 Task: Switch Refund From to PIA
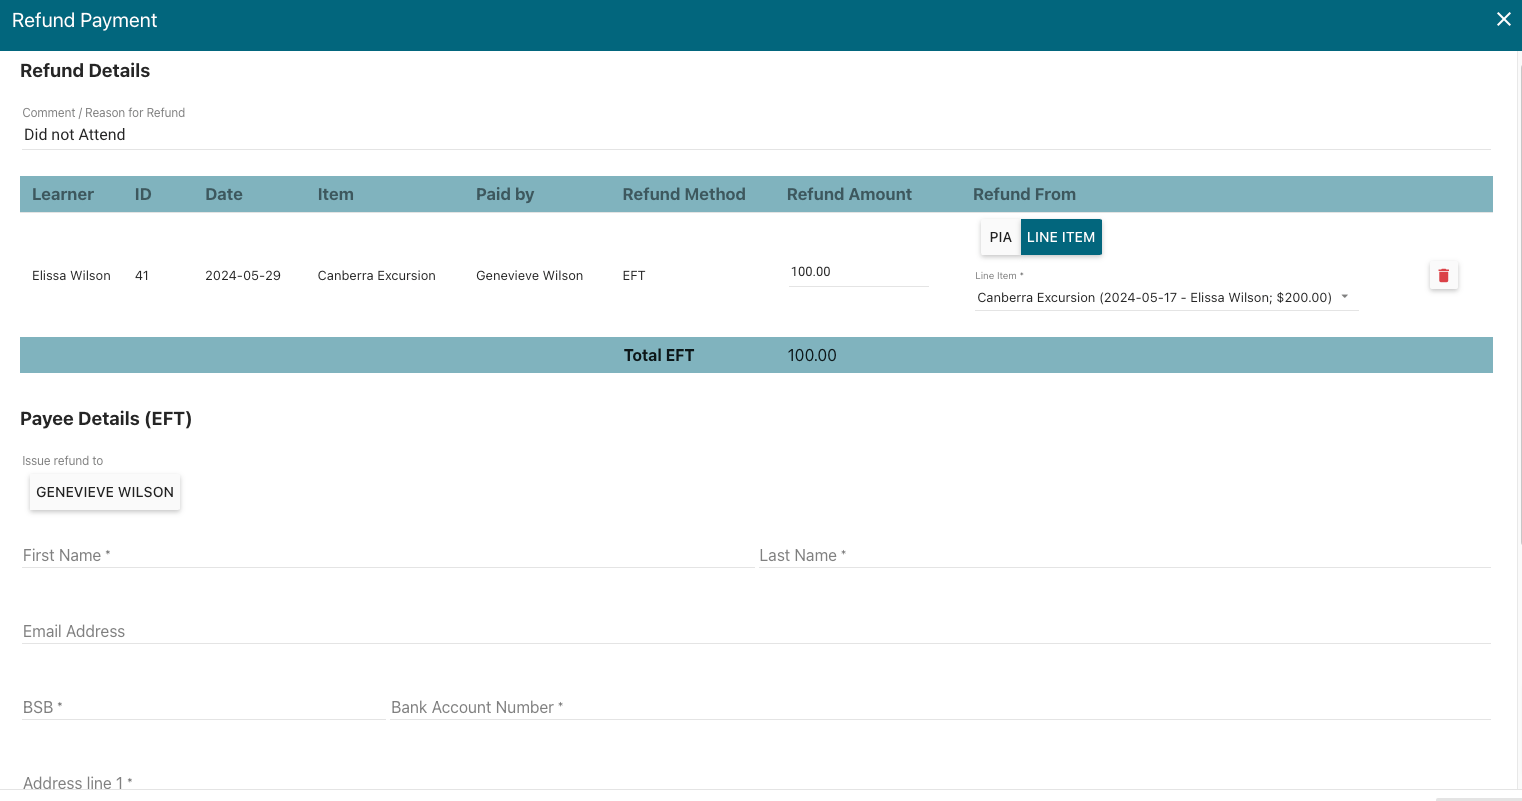(x=1000, y=237)
